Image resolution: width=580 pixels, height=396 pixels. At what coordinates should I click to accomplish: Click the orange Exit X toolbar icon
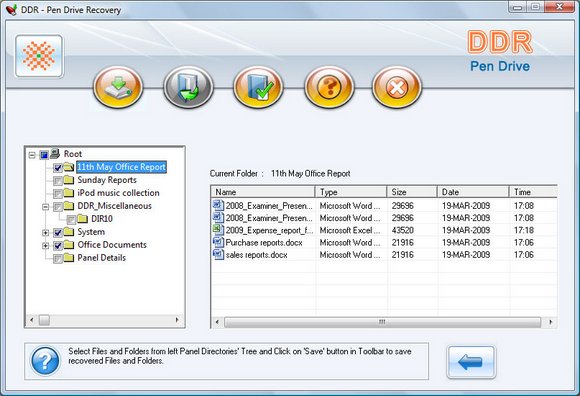point(397,87)
